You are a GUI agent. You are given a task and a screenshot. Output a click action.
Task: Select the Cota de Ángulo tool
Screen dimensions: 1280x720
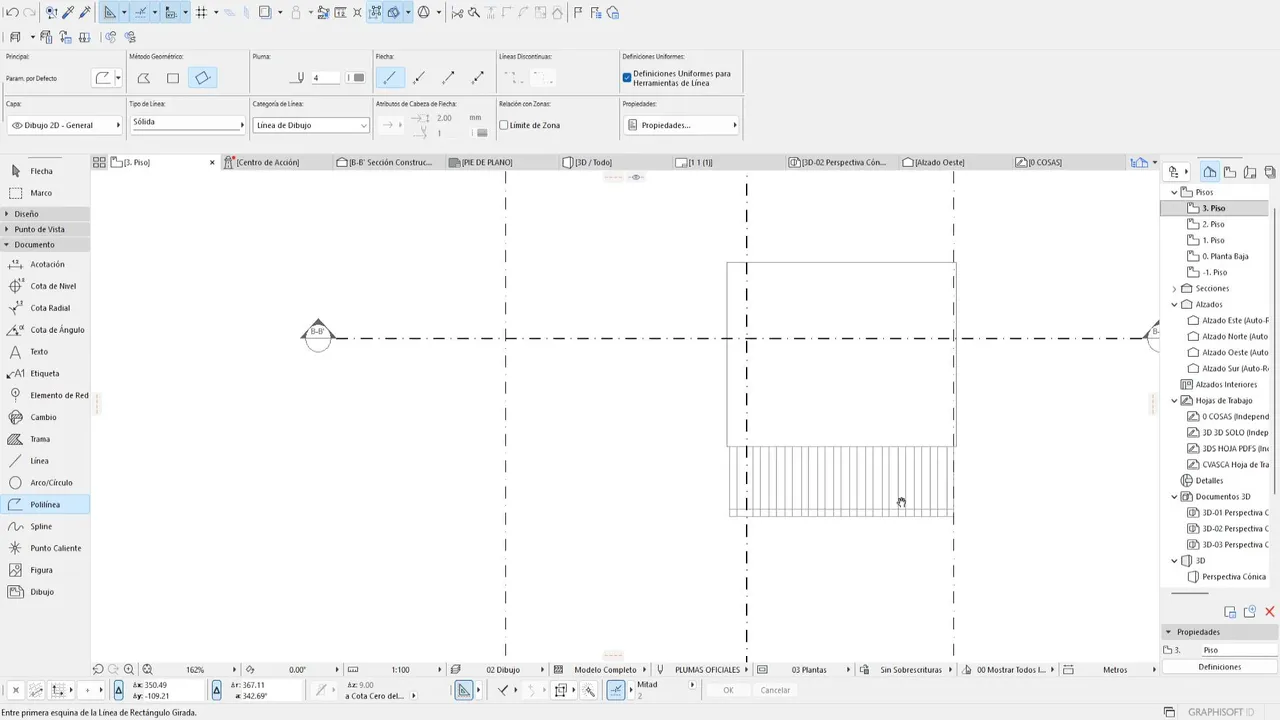pyautogui.click(x=45, y=330)
